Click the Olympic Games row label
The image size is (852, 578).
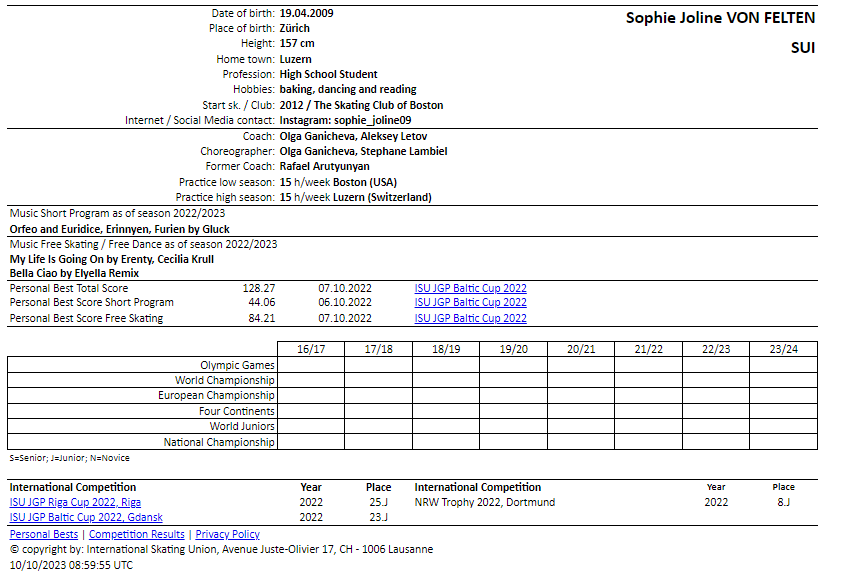click(x=237, y=365)
